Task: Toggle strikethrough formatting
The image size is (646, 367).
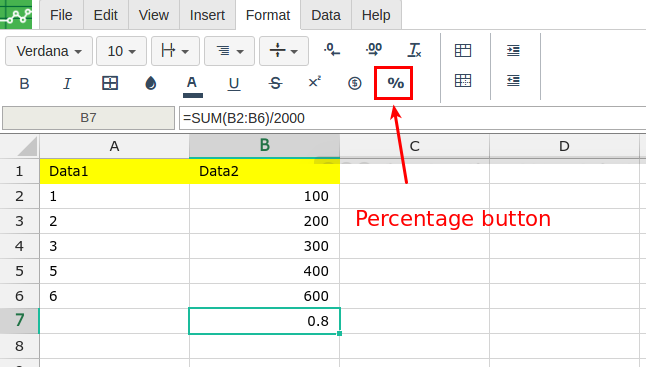Action: tap(275, 84)
